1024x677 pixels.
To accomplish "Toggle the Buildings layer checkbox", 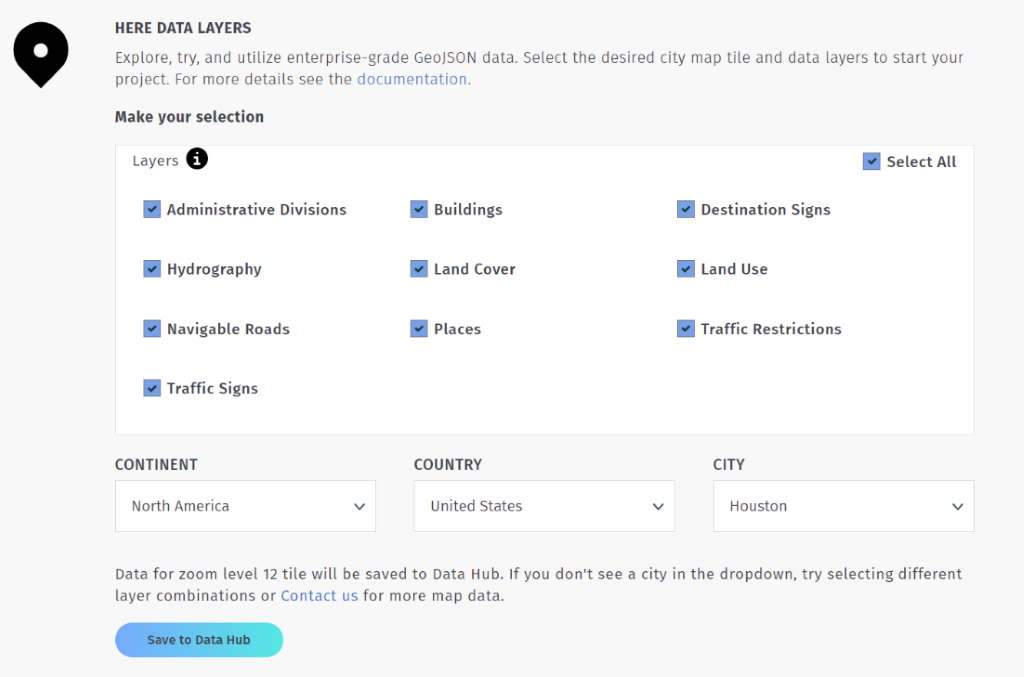I will pos(419,209).
